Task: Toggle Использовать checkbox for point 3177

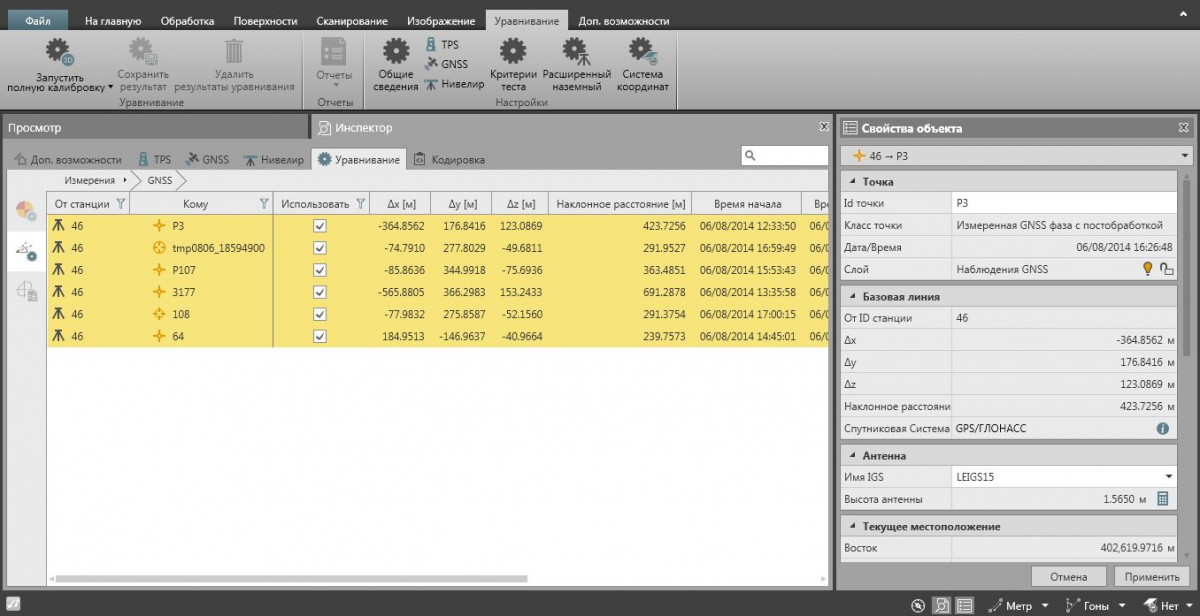Action: pyautogui.click(x=320, y=292)
